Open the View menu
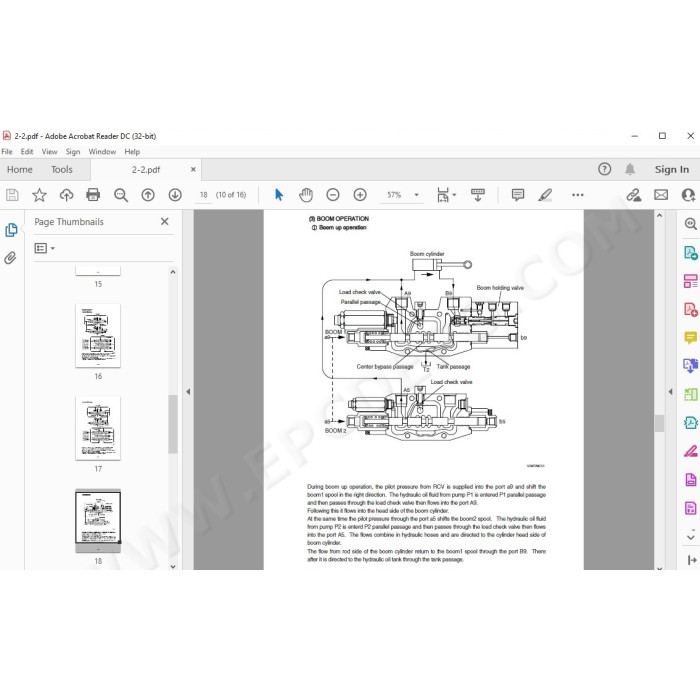This screenshot has height=700, width=700. (x=50, y=152)
